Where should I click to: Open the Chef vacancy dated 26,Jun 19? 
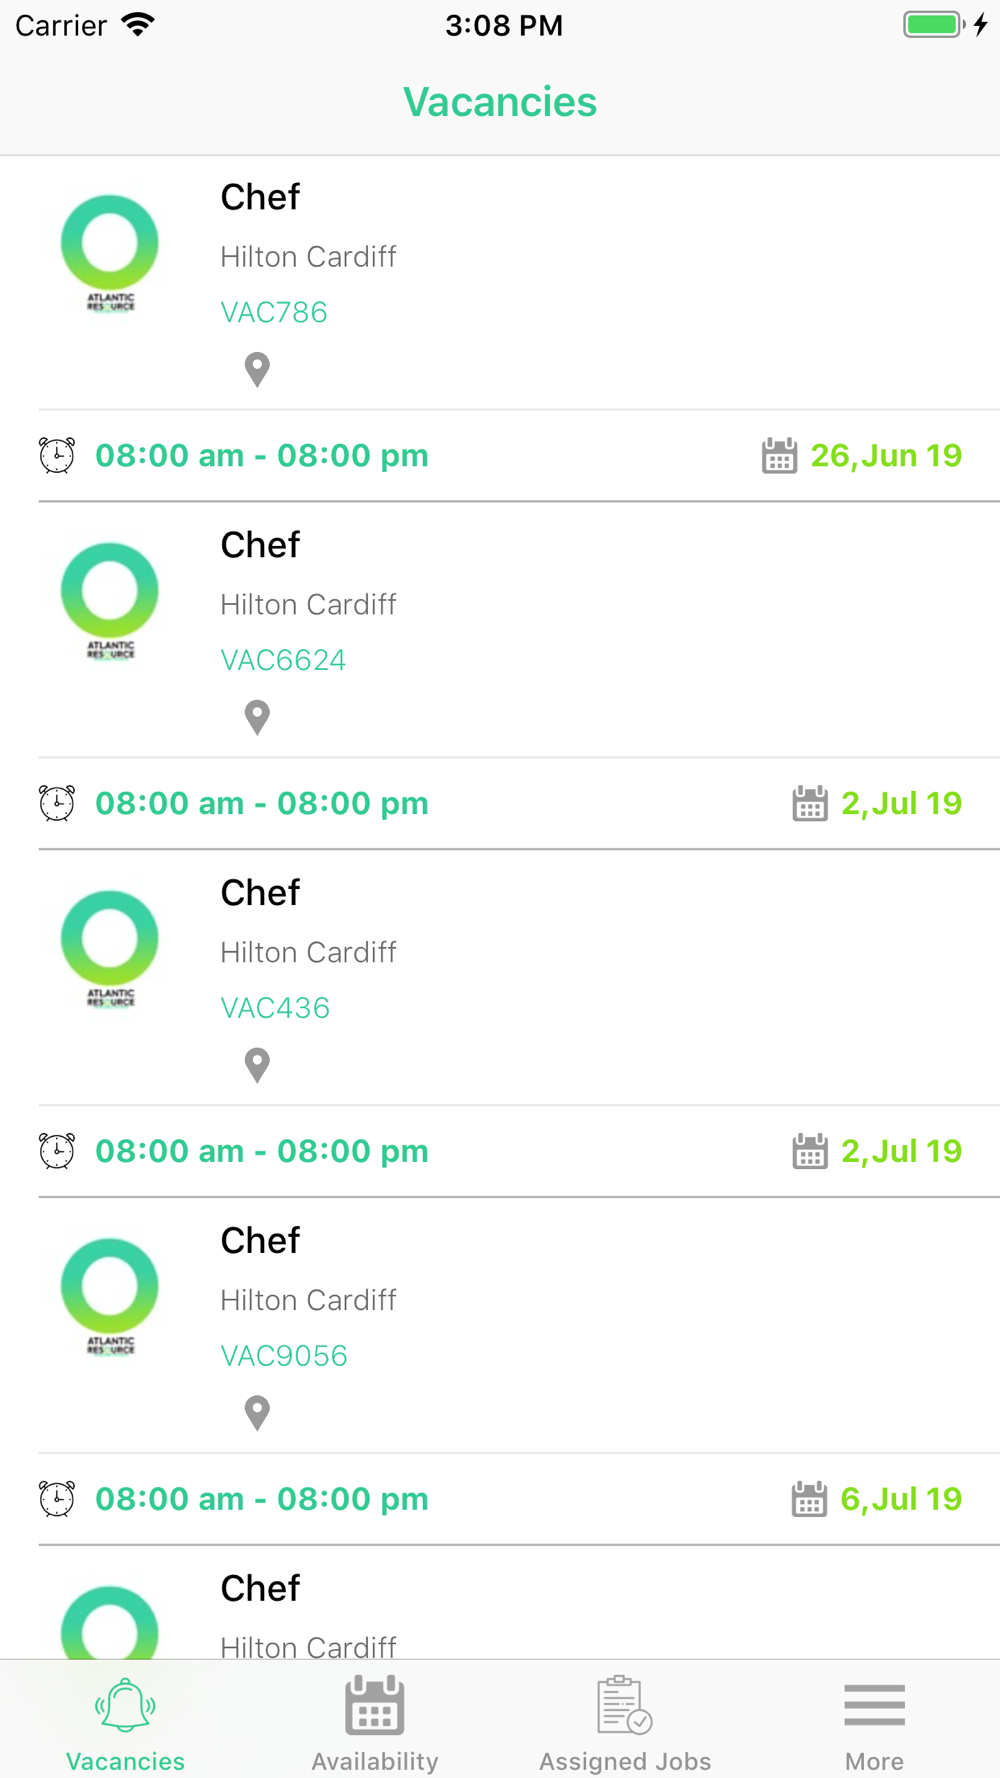[500, 283]
